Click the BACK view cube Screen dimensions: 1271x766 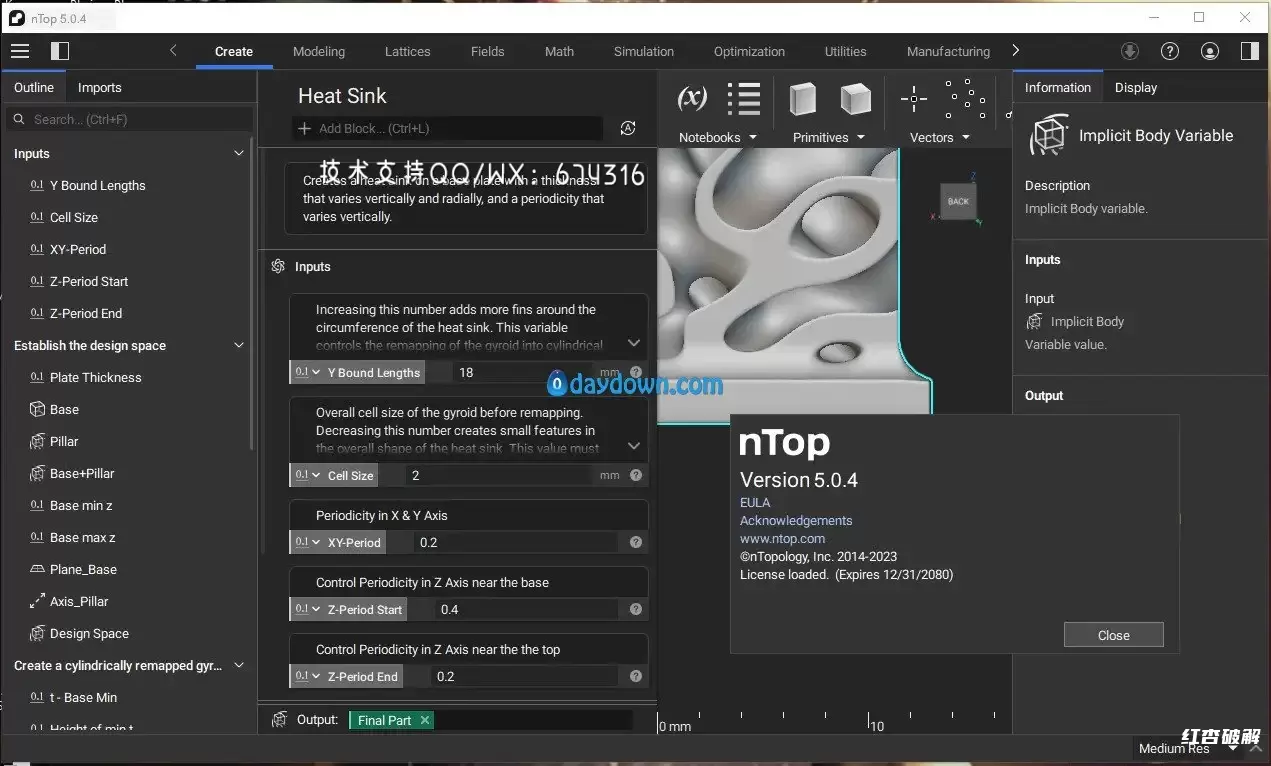tap(958, 201)
